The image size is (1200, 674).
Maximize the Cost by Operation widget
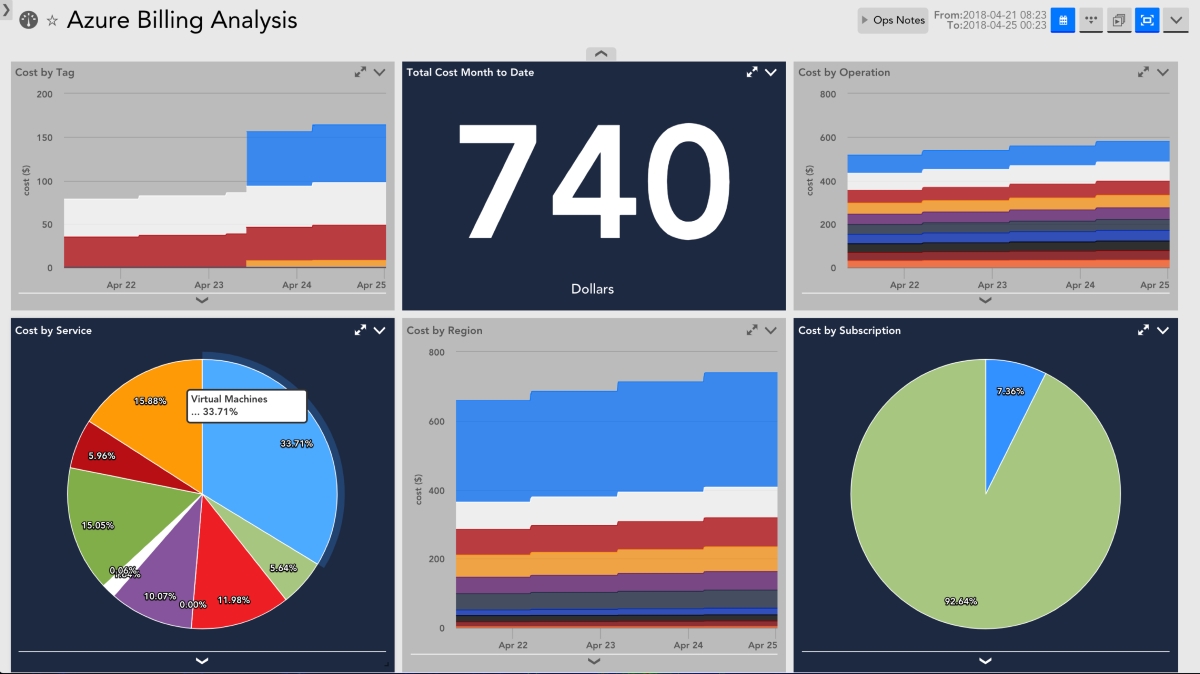click(x=1143, y=72)
